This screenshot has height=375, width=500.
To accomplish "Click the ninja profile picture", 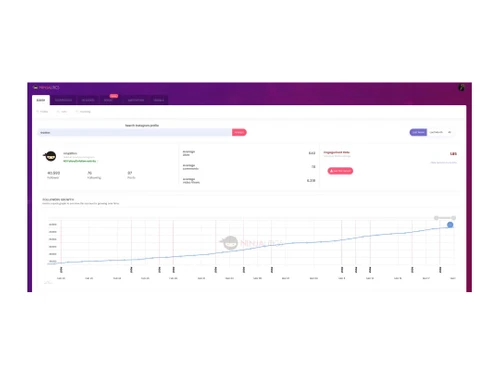I will pos(51,156).
